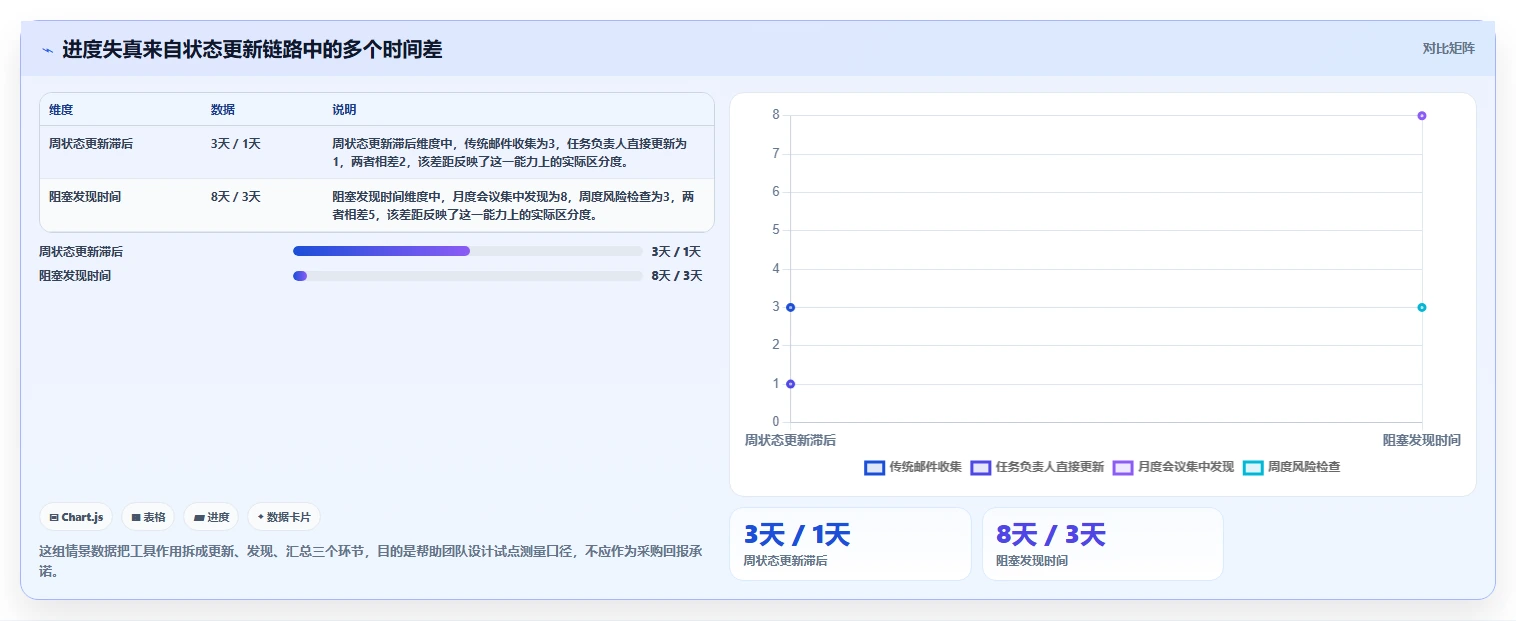Select the 数据卡片 tag chip
Image resolution: width=1516 pixels, height=621 pixels.
(x=284, y=517)
